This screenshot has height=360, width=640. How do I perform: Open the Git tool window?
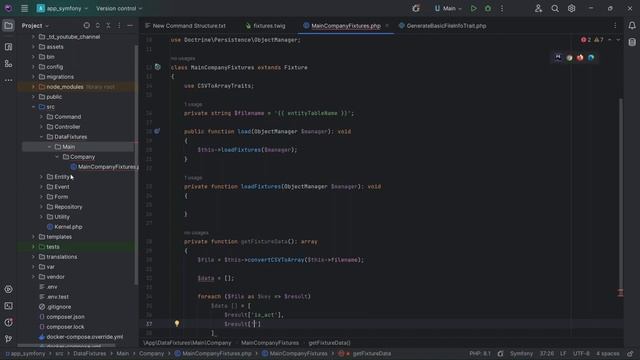(x=8, y=339)
